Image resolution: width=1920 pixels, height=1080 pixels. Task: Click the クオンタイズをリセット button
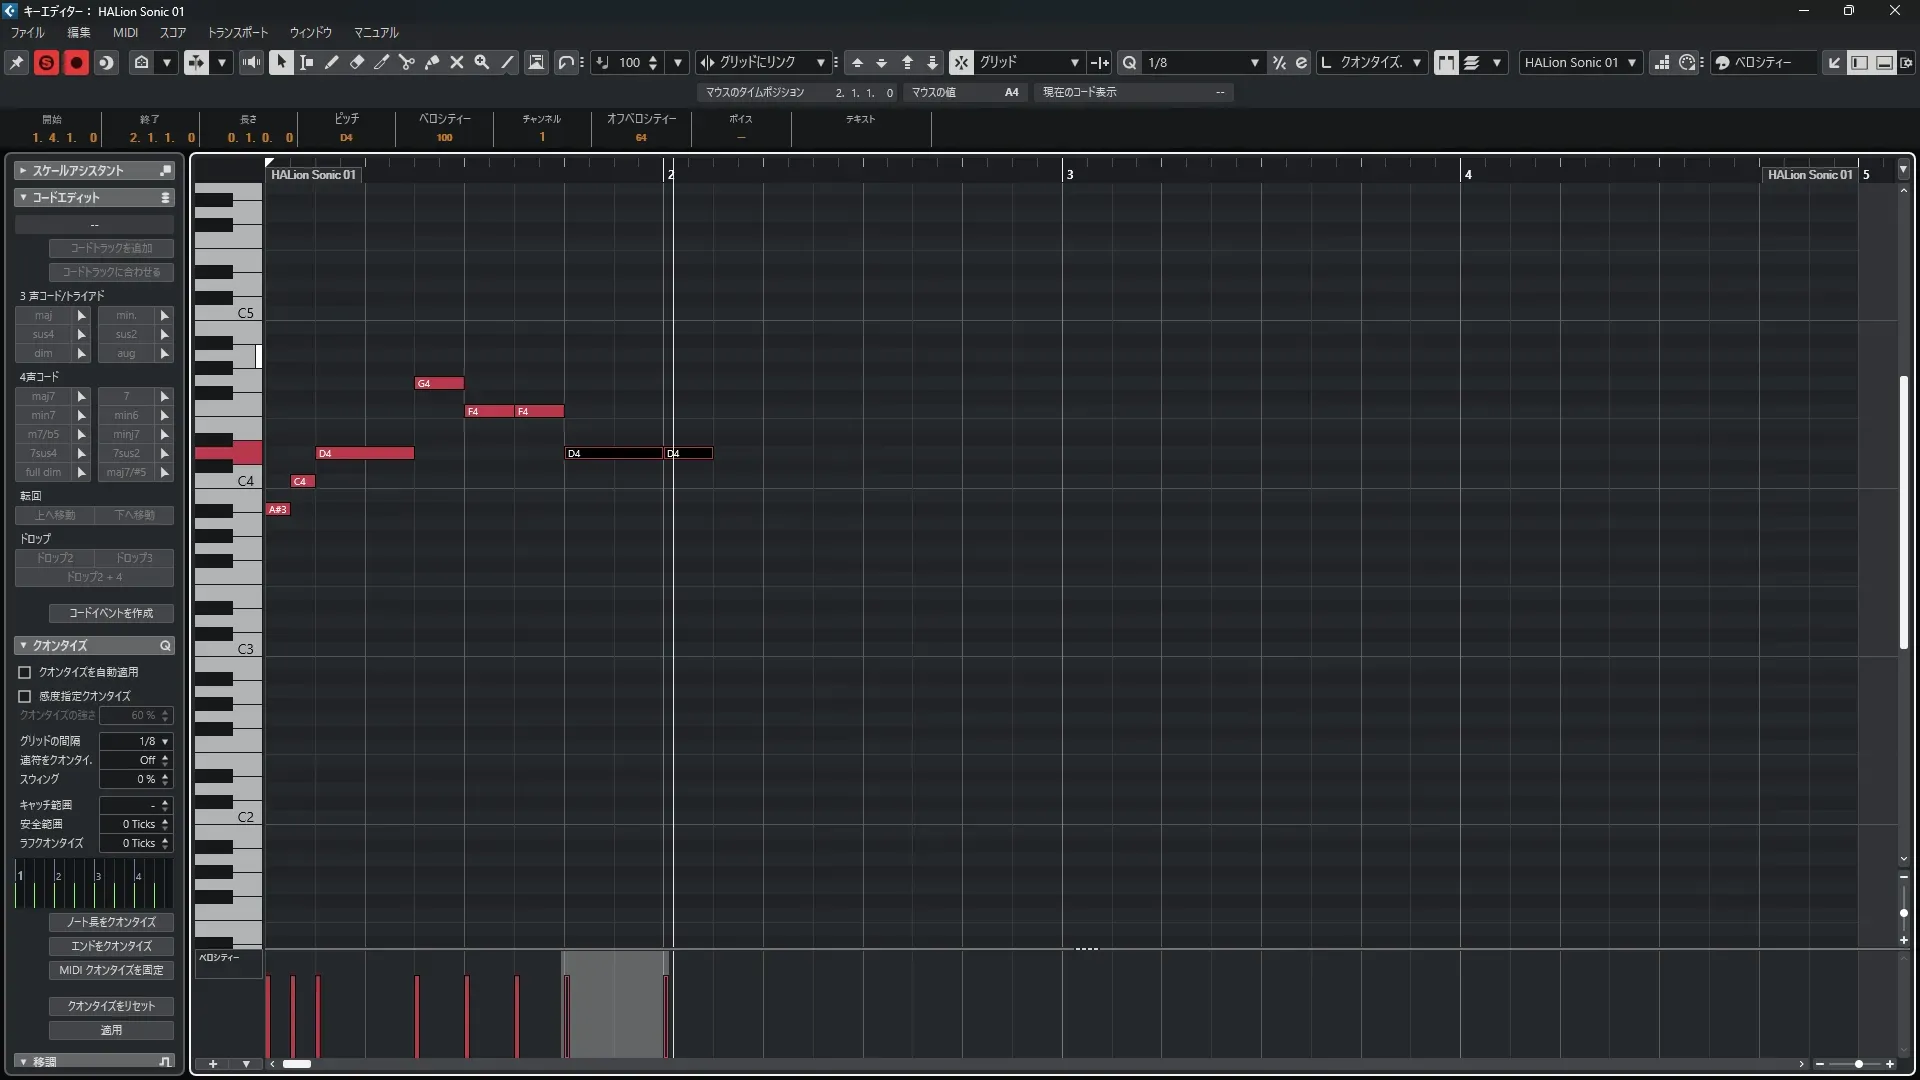point(111,1006)
